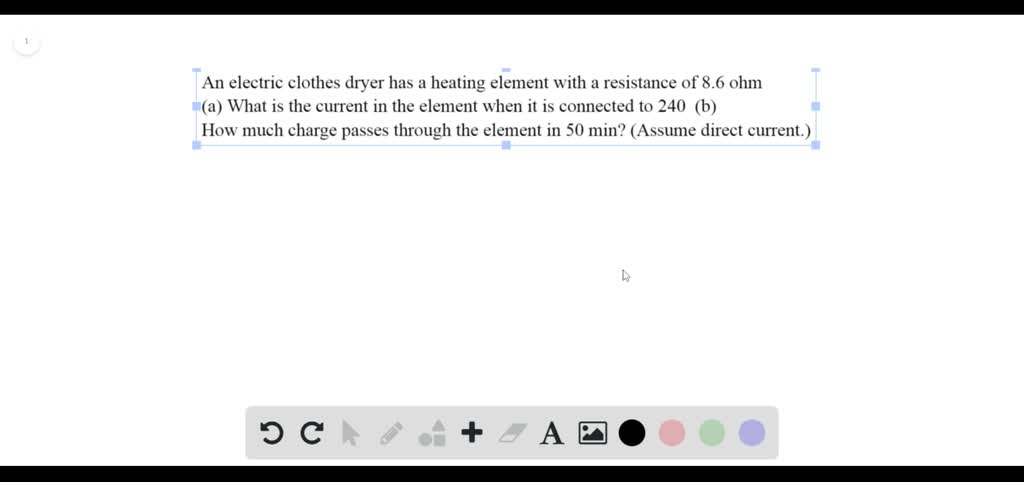Choose the purple color swatch
Screen dimensions: 1024x482
(x=752, y=433)
